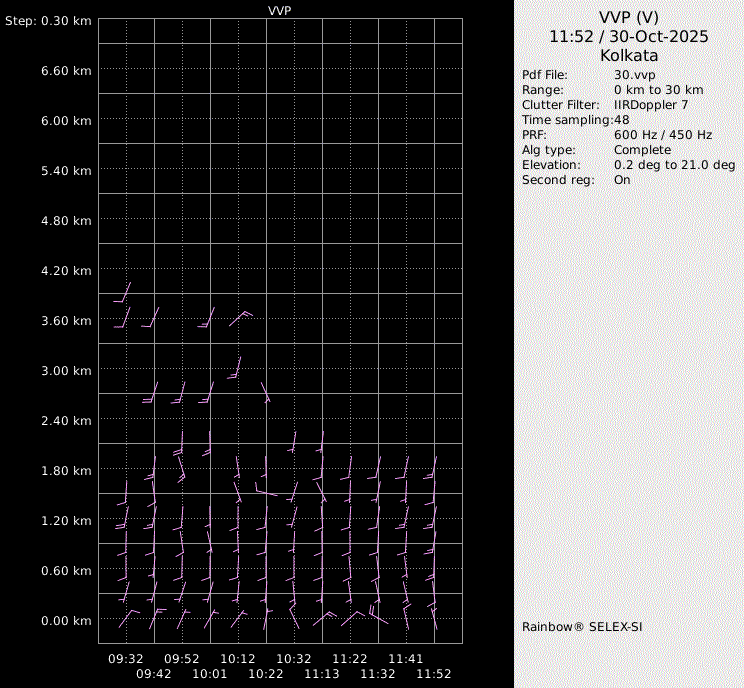Click the 6.60 km height label
This screenshot has height=688, width=744.
coord(66,71)
